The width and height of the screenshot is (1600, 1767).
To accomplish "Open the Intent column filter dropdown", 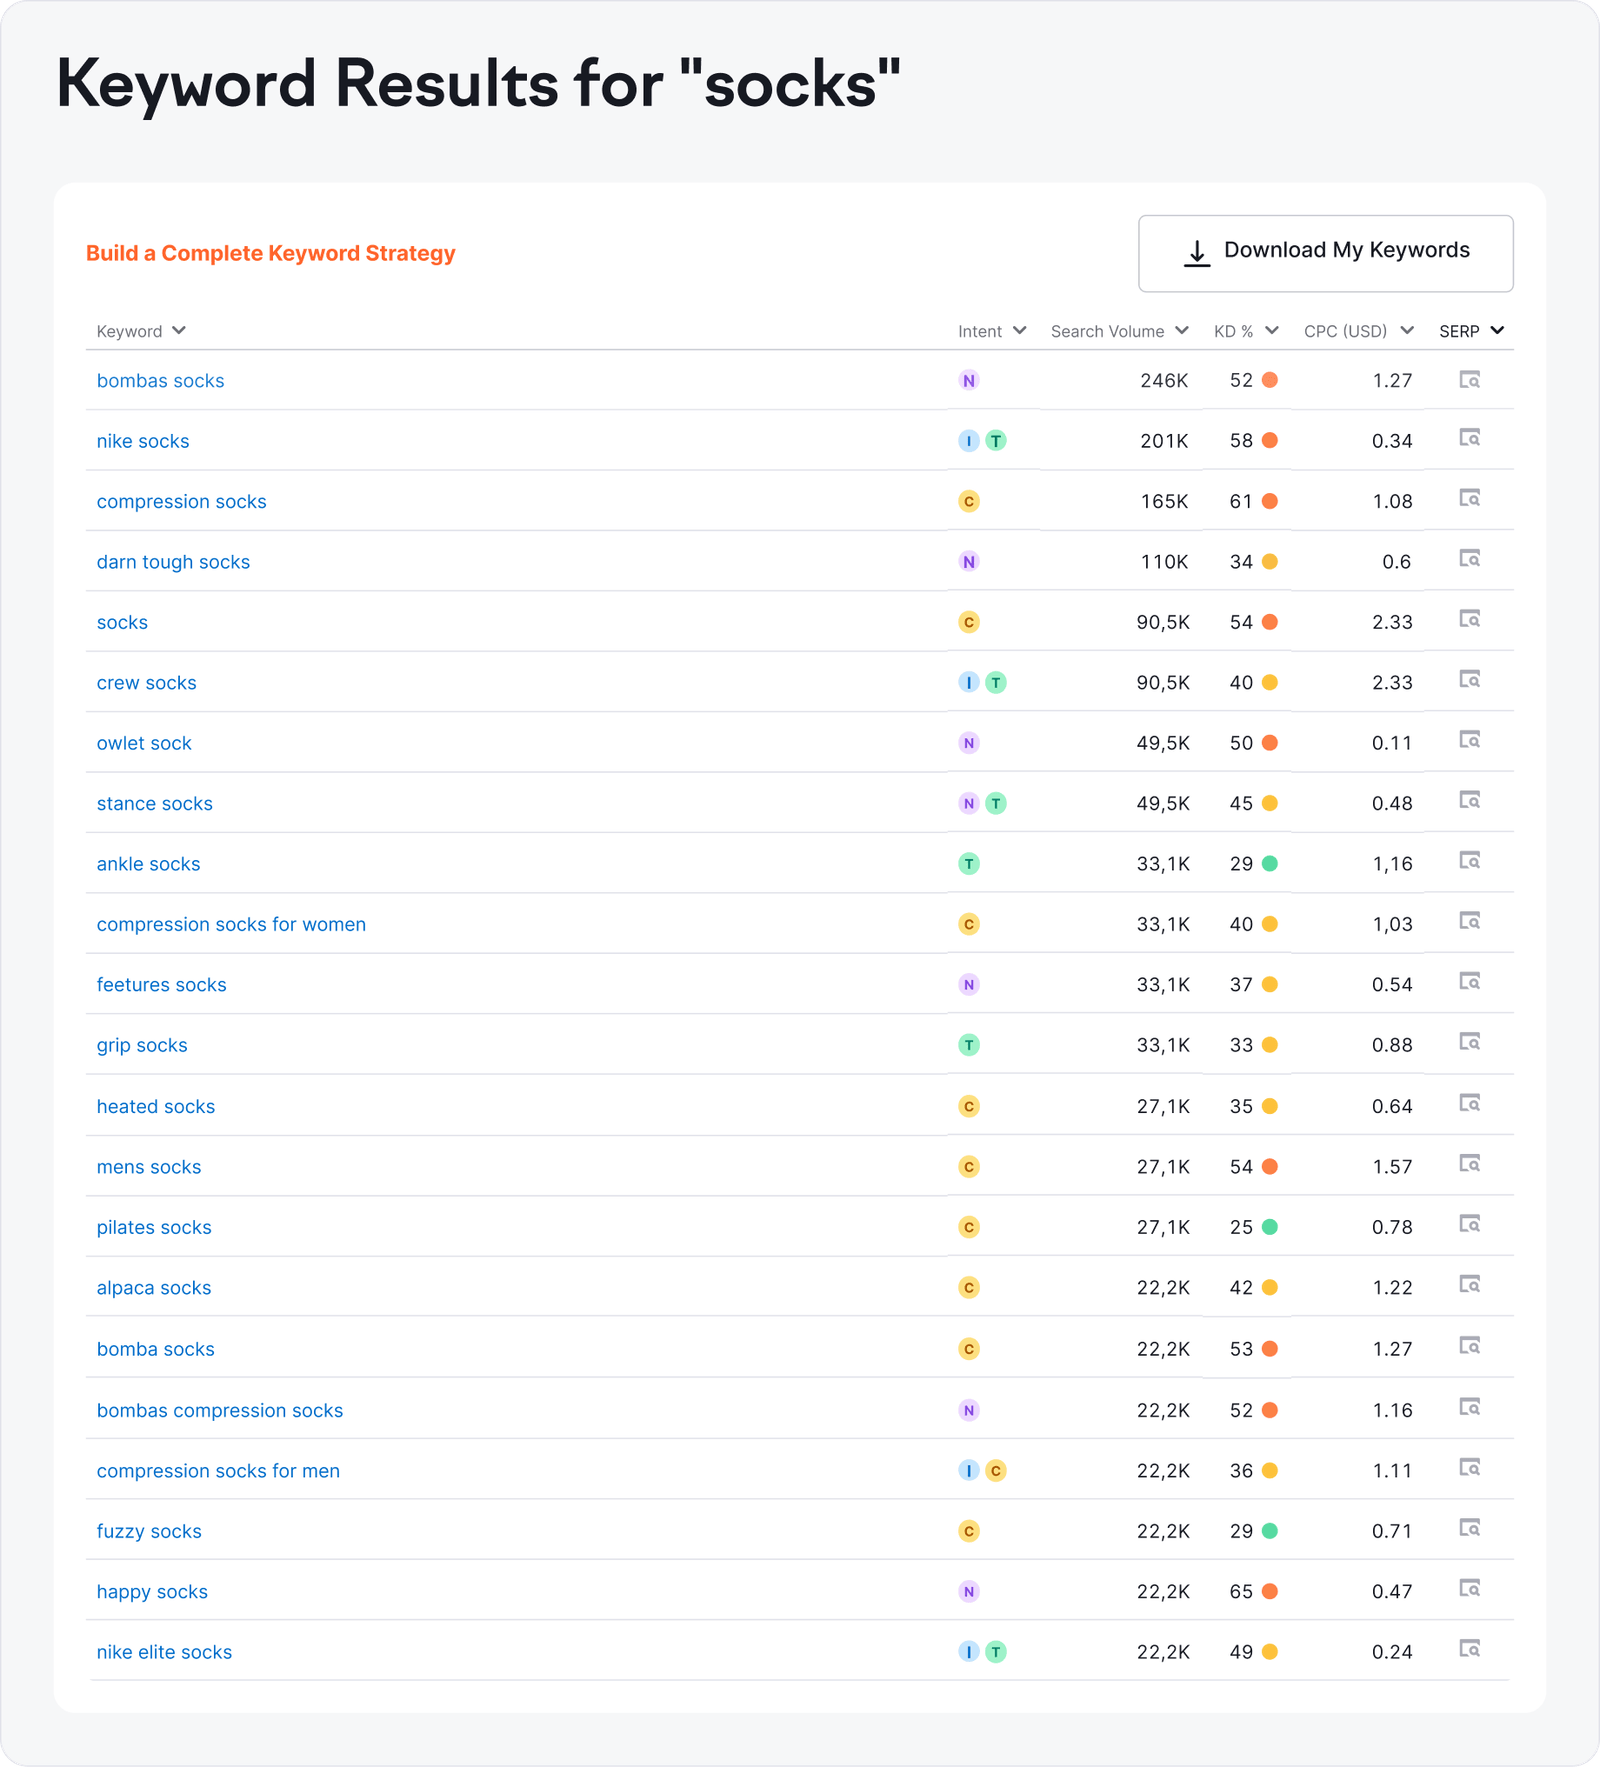I will [x=1021, y=330].
